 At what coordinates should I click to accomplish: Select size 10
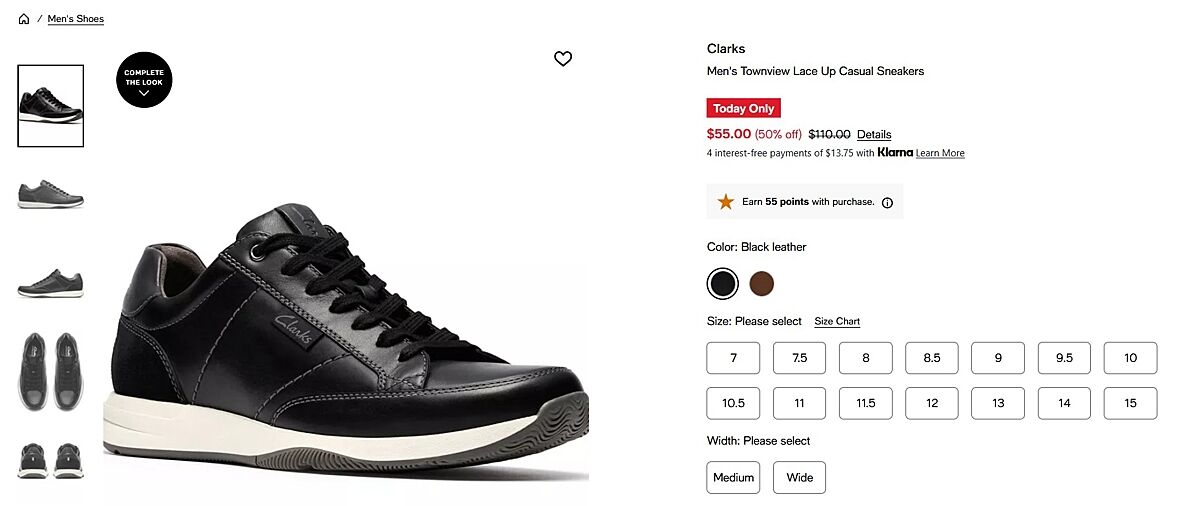coord(1130,358)
